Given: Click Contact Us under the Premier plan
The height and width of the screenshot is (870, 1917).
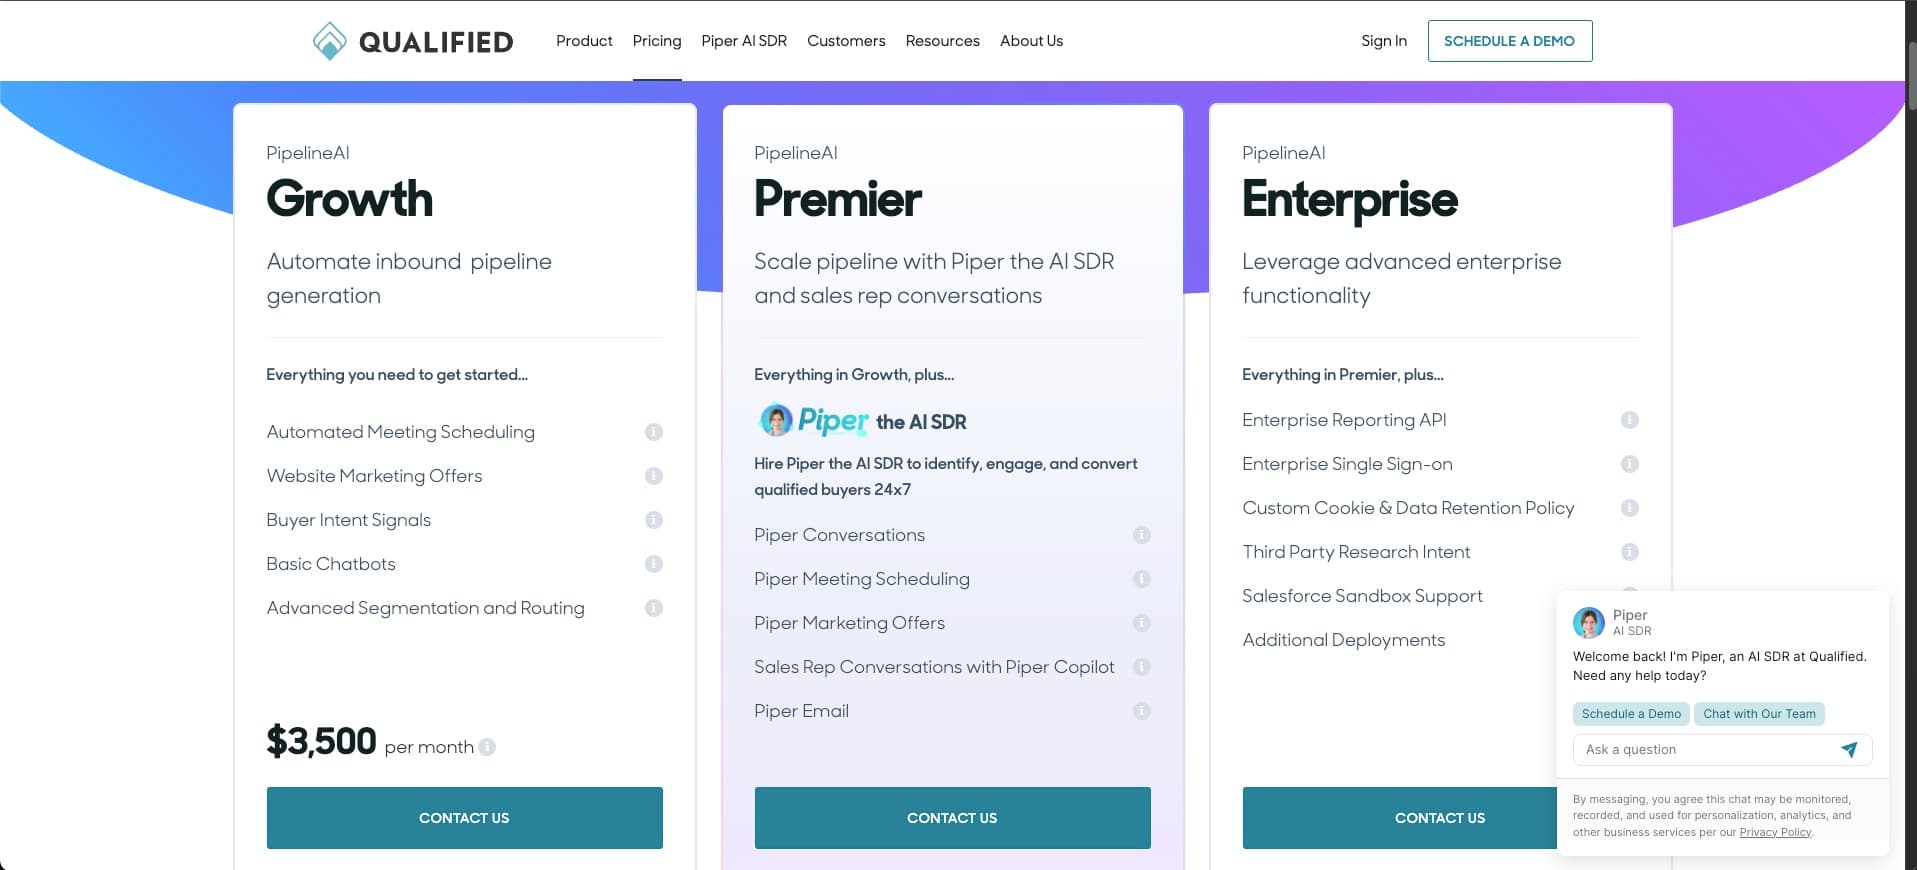Looking at the screenshot, I should tap(951, 817).
